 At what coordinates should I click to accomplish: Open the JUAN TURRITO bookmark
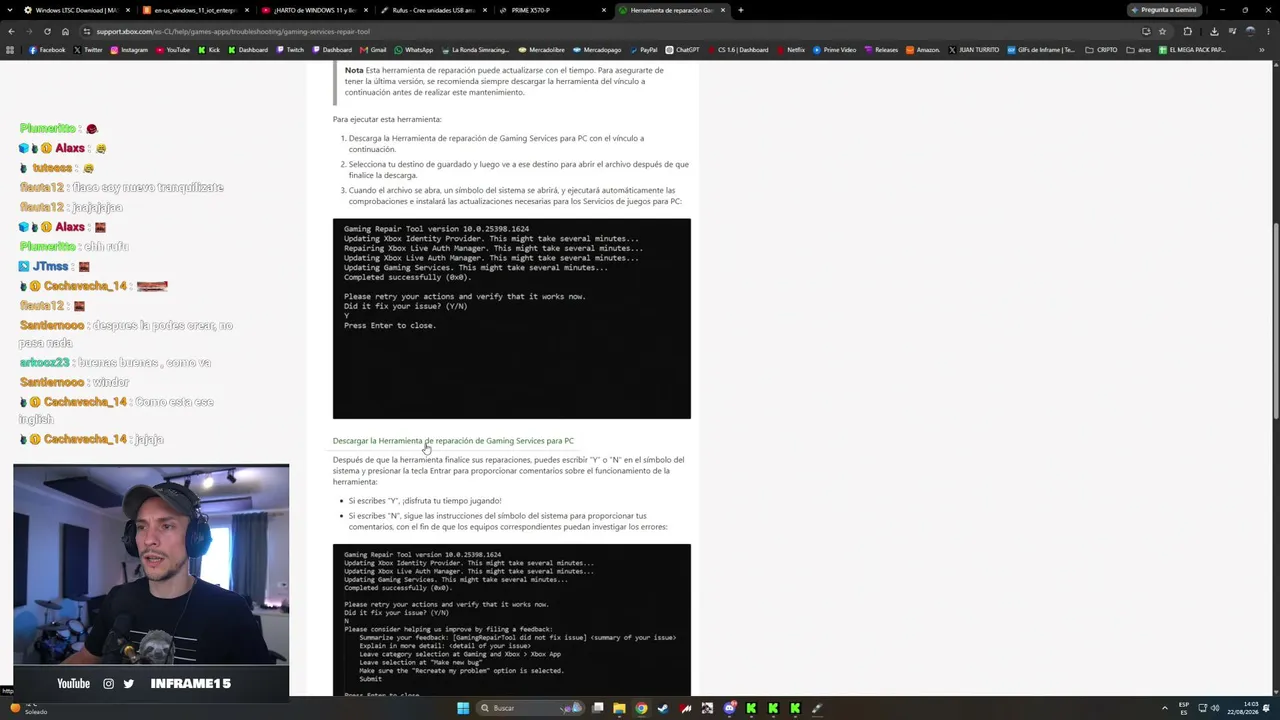[973, 50]
